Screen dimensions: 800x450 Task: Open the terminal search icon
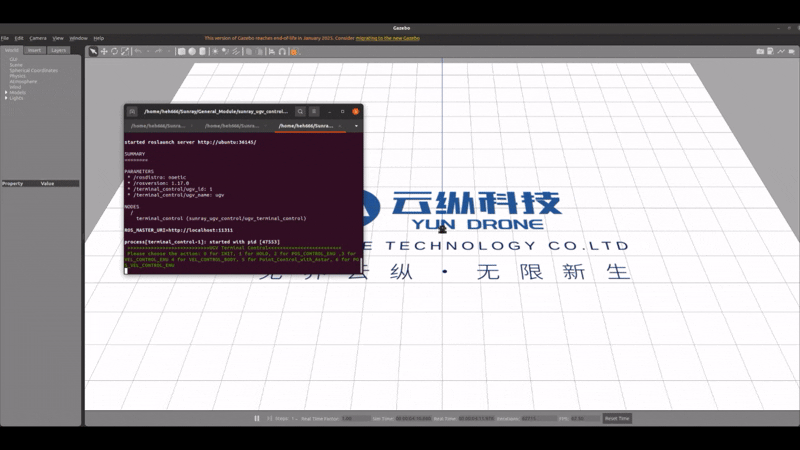point(301,111)
